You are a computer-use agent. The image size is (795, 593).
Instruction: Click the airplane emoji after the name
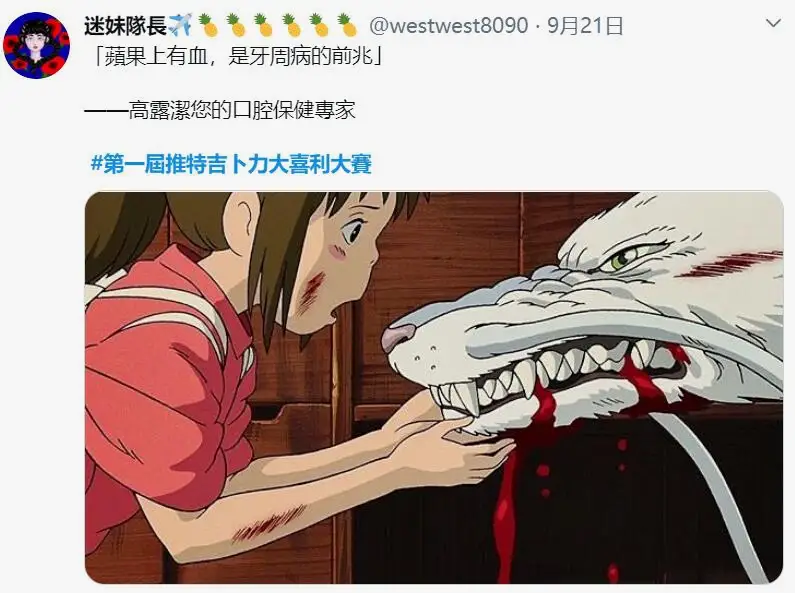click(180, 25)
